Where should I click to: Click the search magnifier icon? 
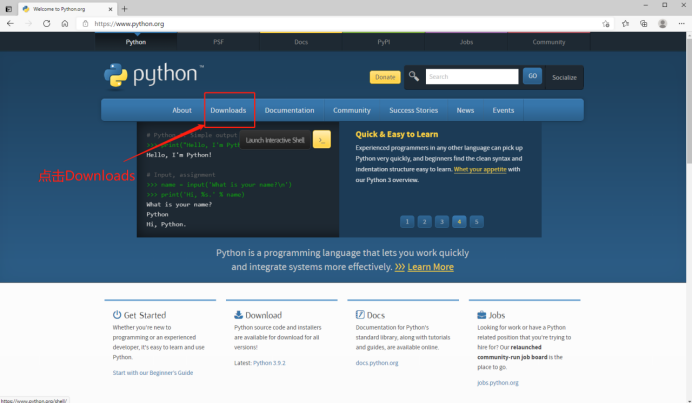414,76
